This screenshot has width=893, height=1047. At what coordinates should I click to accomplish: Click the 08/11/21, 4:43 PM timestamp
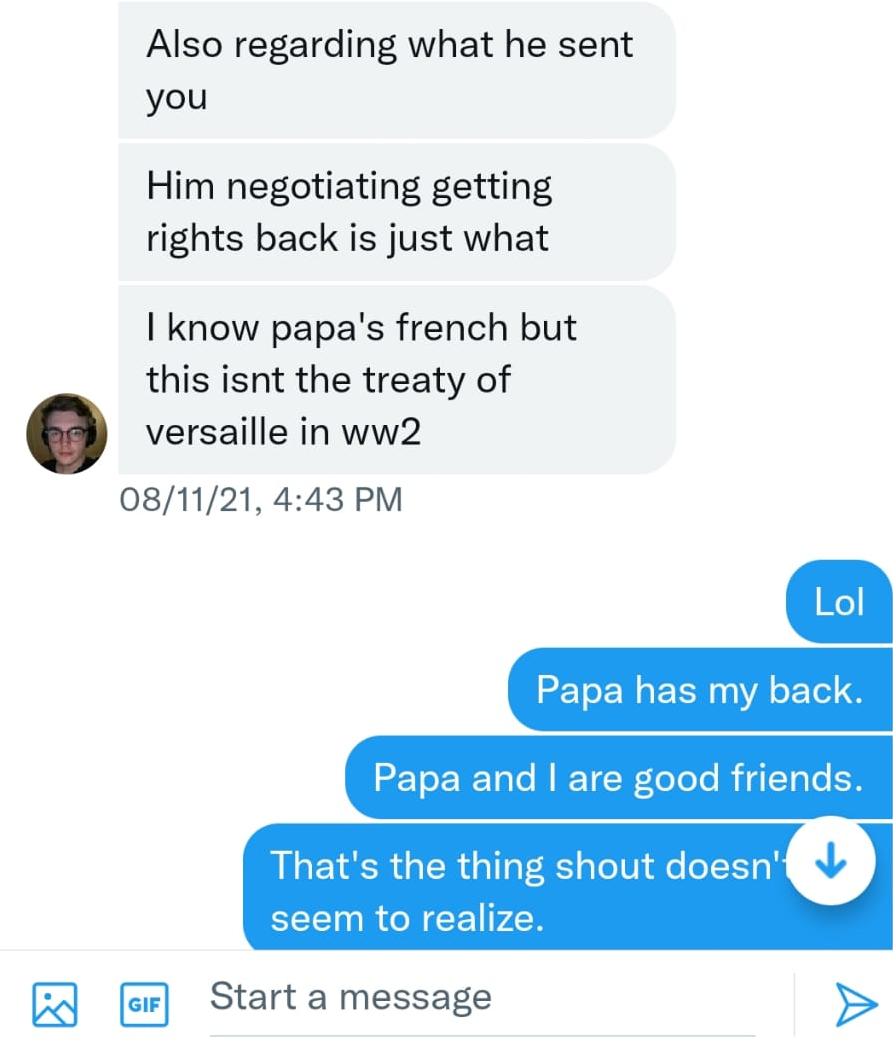[x=261, y=498]
